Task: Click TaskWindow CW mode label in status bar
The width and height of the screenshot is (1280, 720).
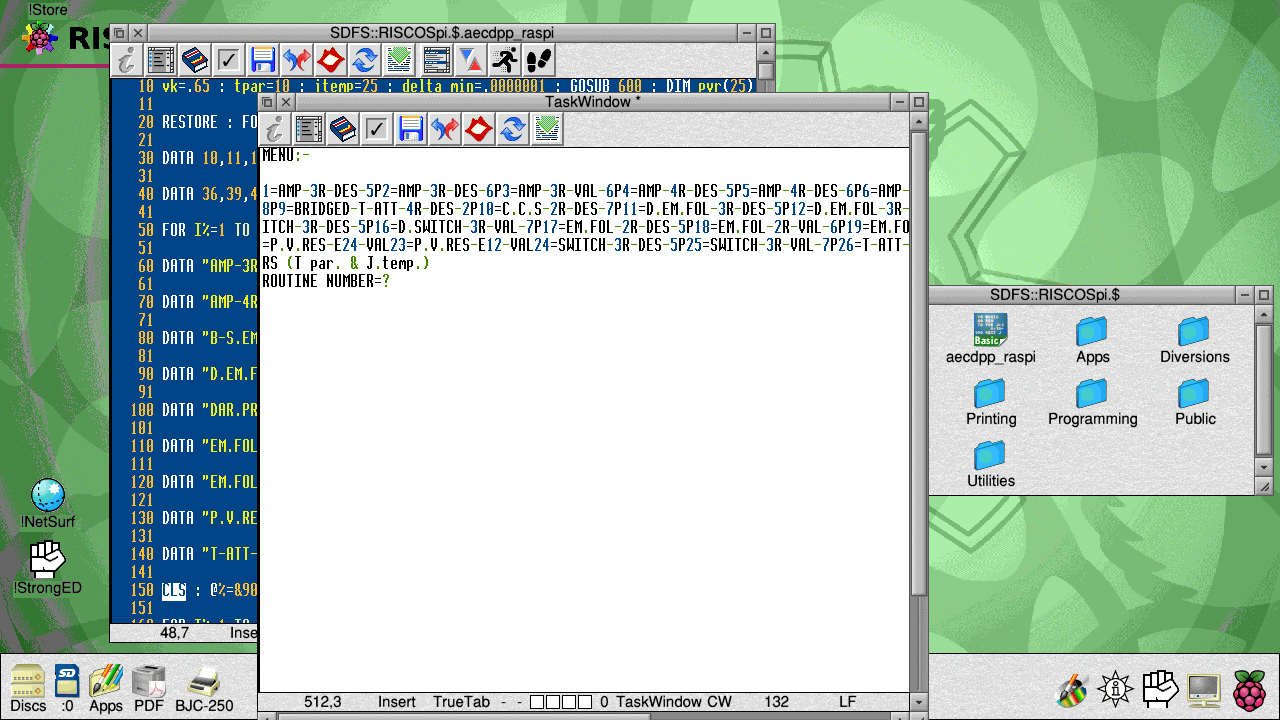Action: 674,702
